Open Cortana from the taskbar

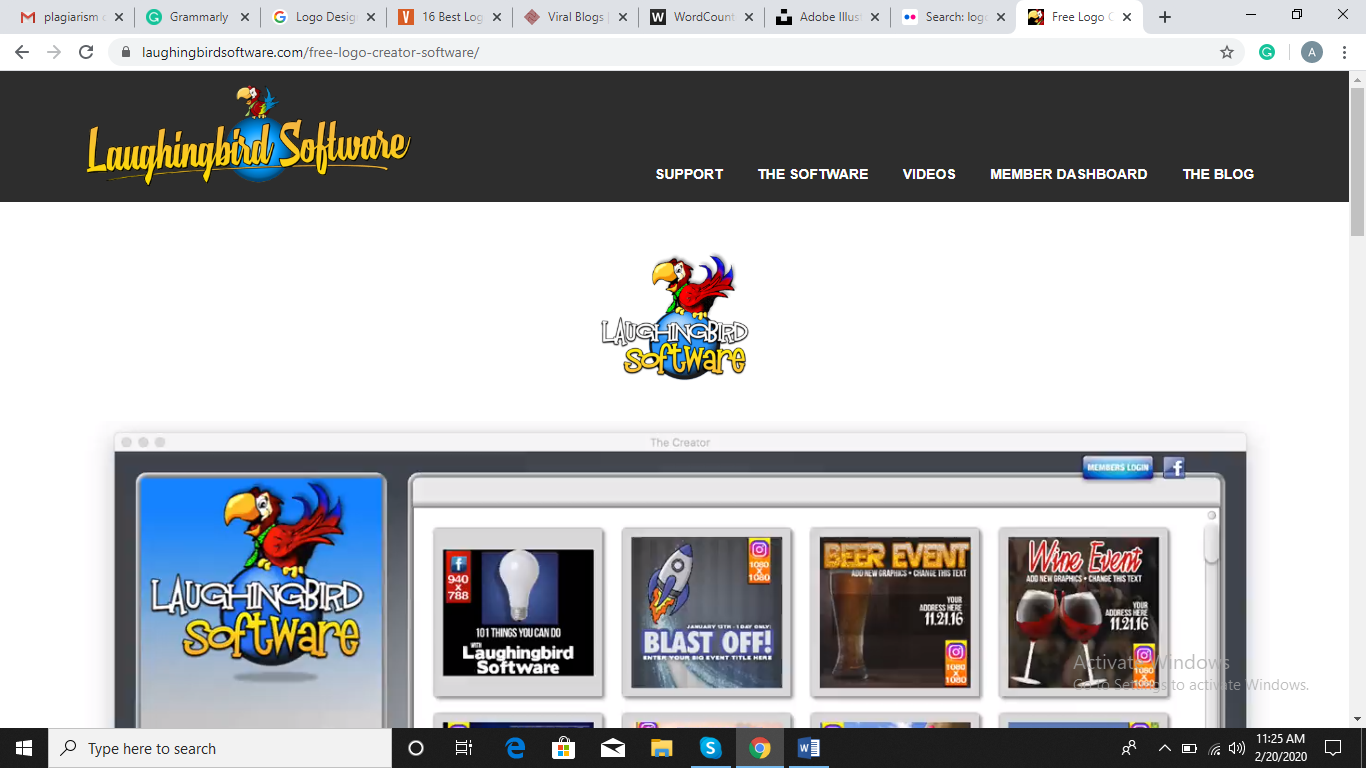coord(416,748)
